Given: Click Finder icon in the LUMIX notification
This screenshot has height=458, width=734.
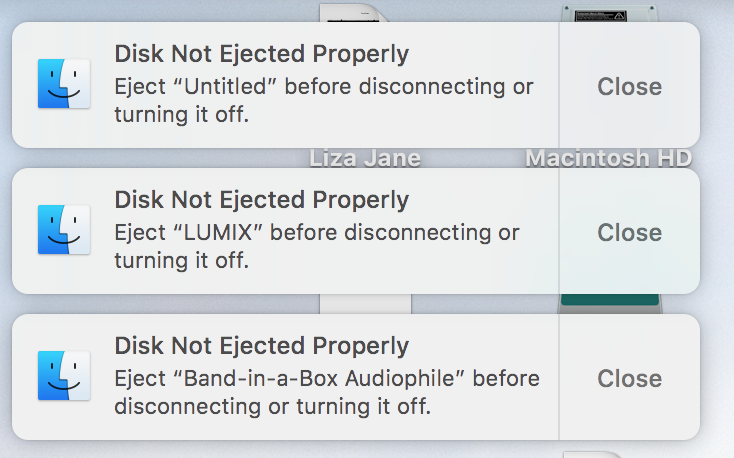Looking at the screenshot, I should coord(63,230).
